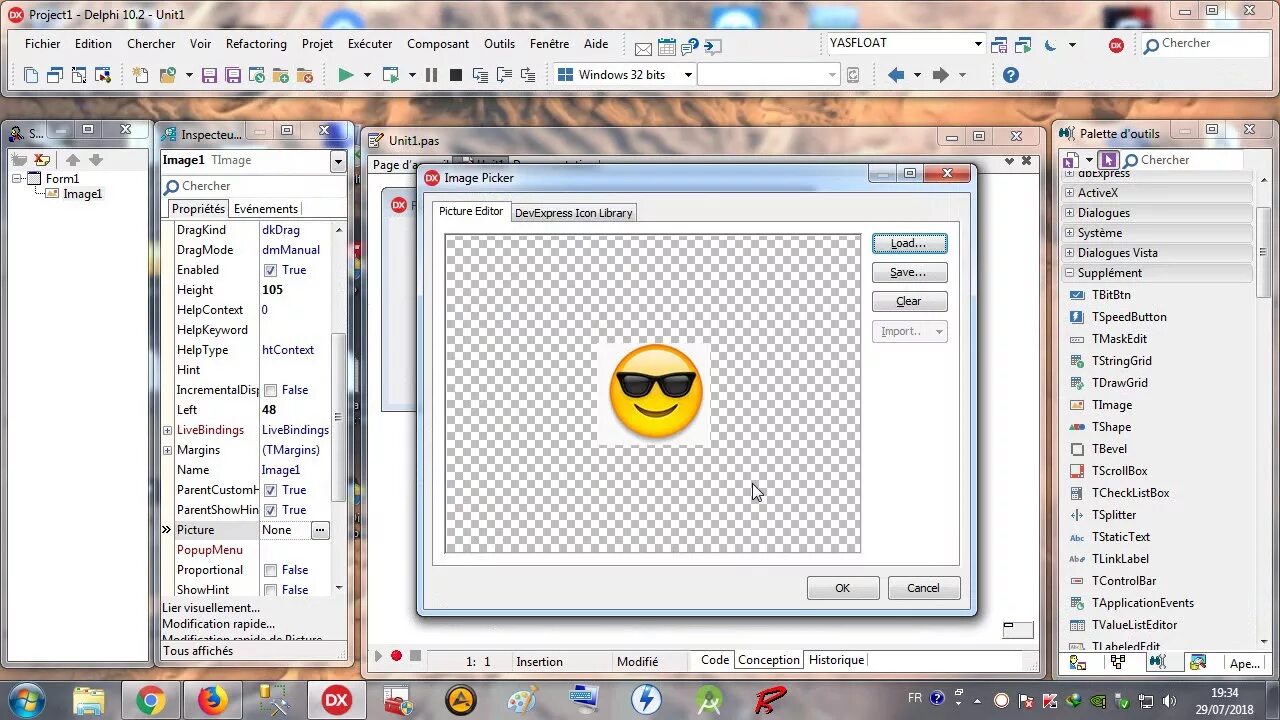Viewport: 1280px width, 720px height.
Task: Toggle the Proportional property checkbox
Action: pyautogui.click(x=270, y=570)
